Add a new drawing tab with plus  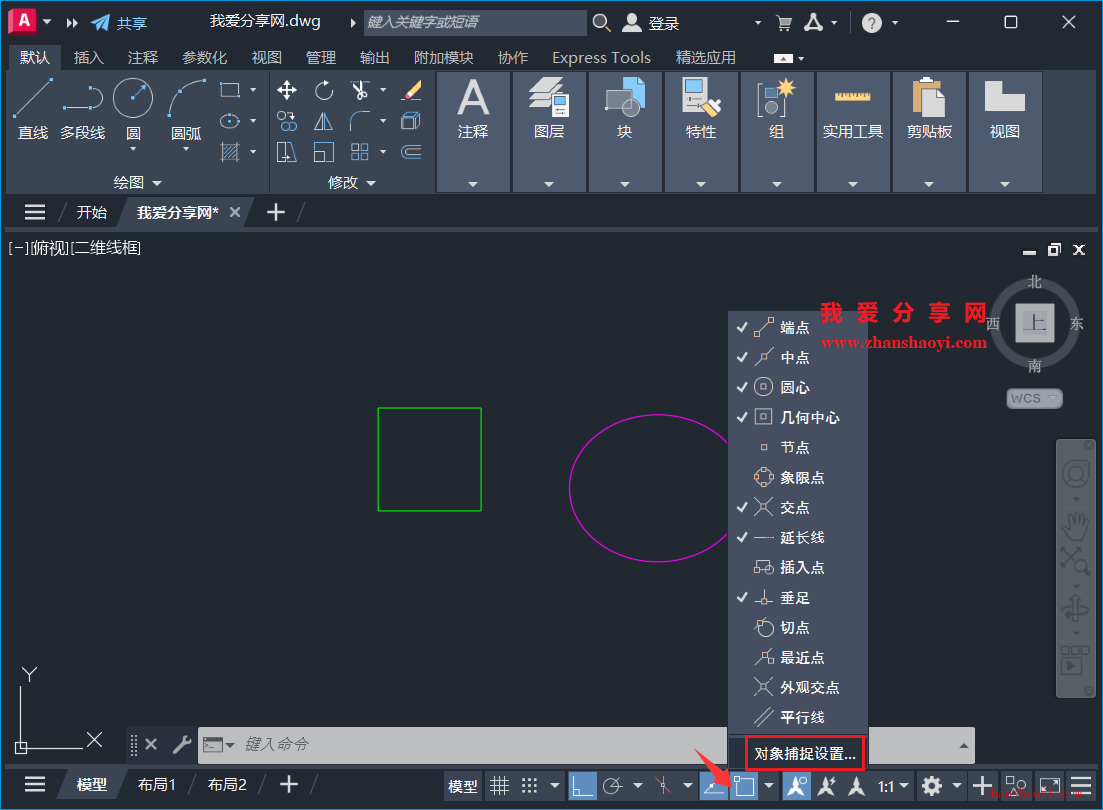276,213
